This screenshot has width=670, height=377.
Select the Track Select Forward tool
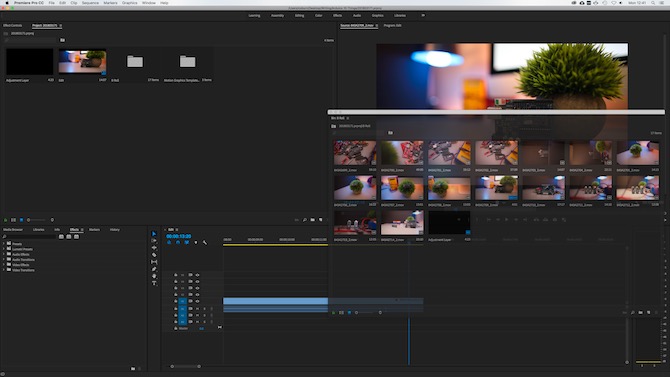pos(154,241)
